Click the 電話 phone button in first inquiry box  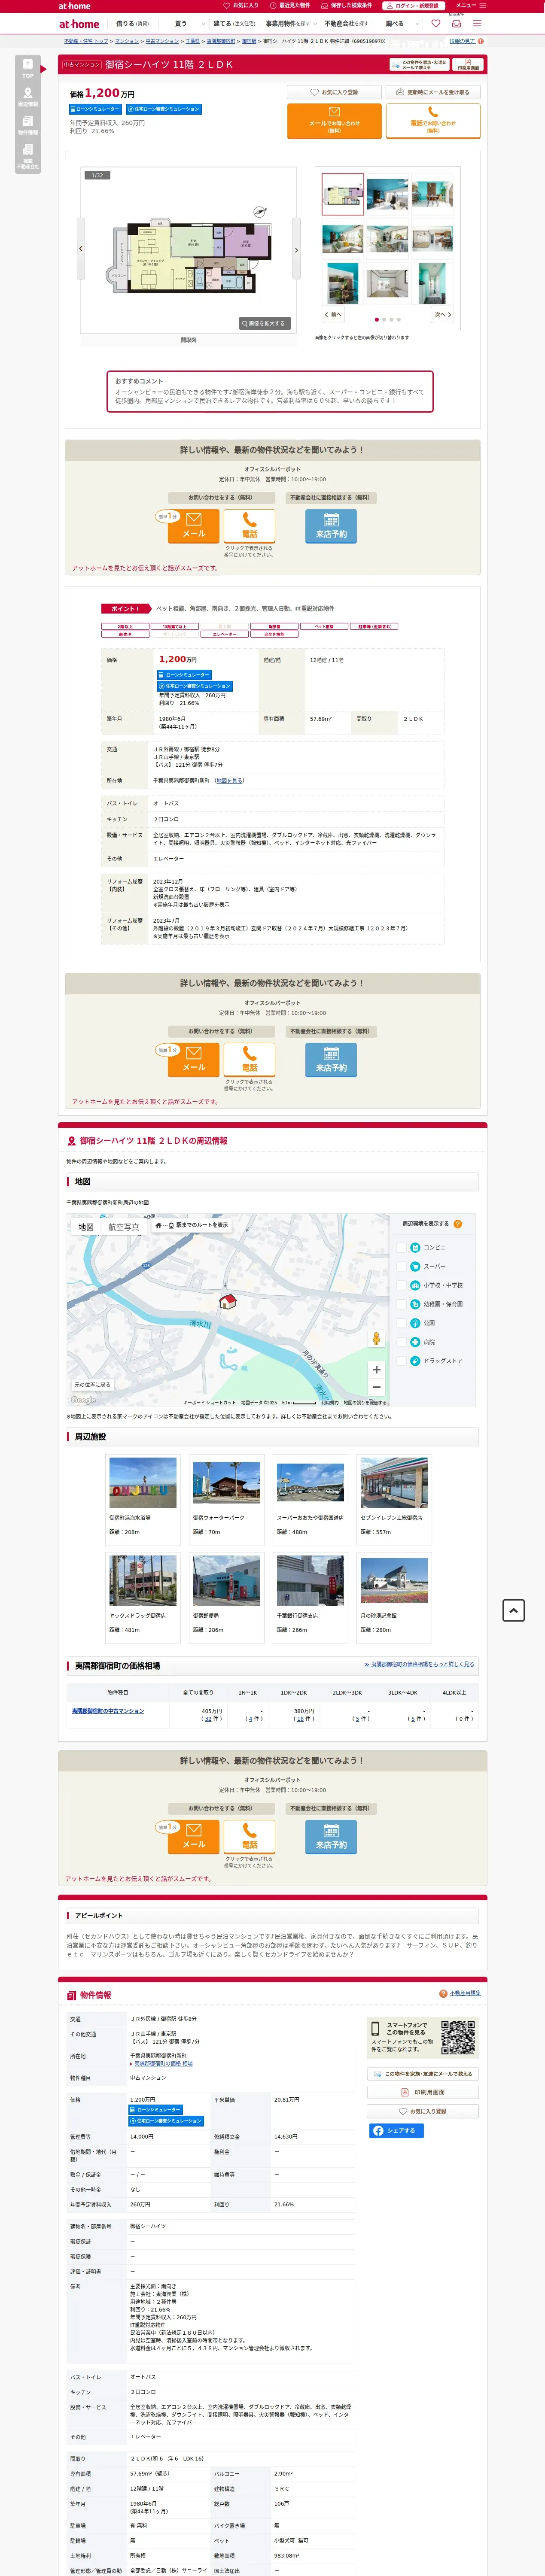tap(249, 526)
